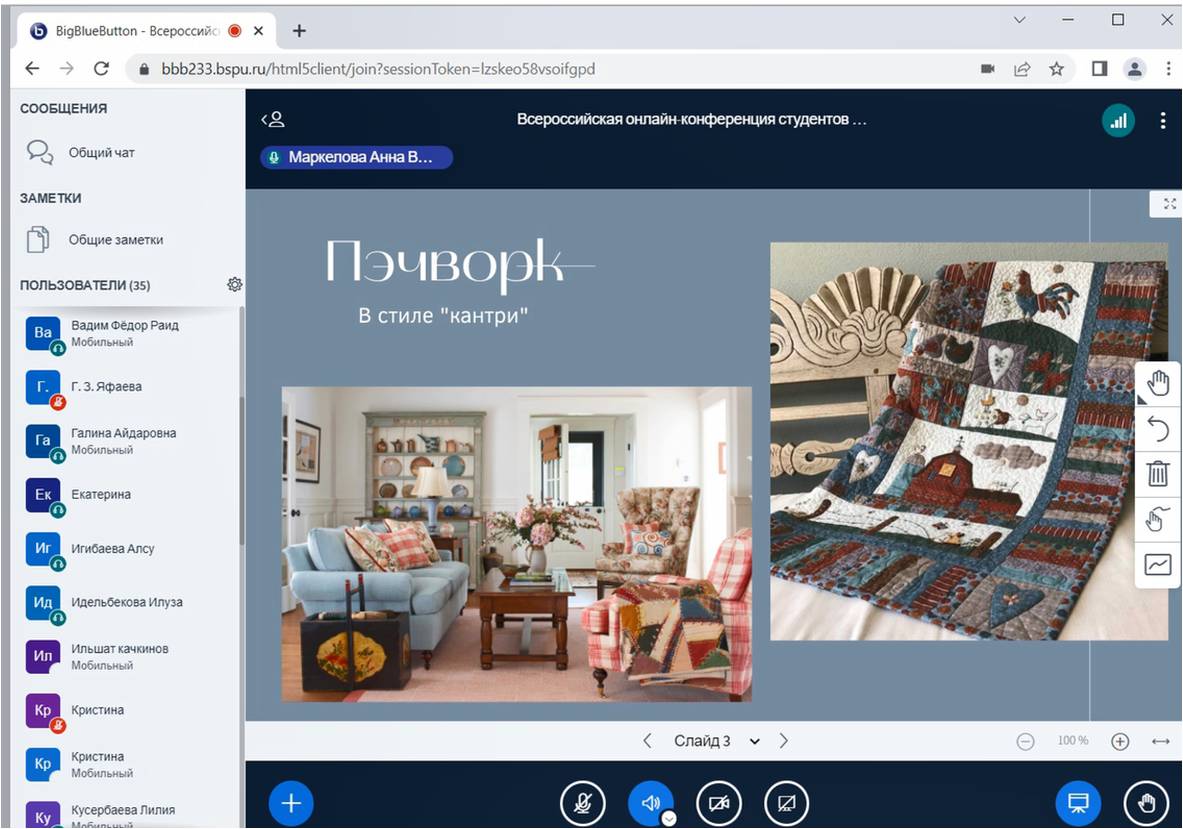Open manage users gear icon
The height and width of the screenshot is (829, 1183).
tap(235, 285)
